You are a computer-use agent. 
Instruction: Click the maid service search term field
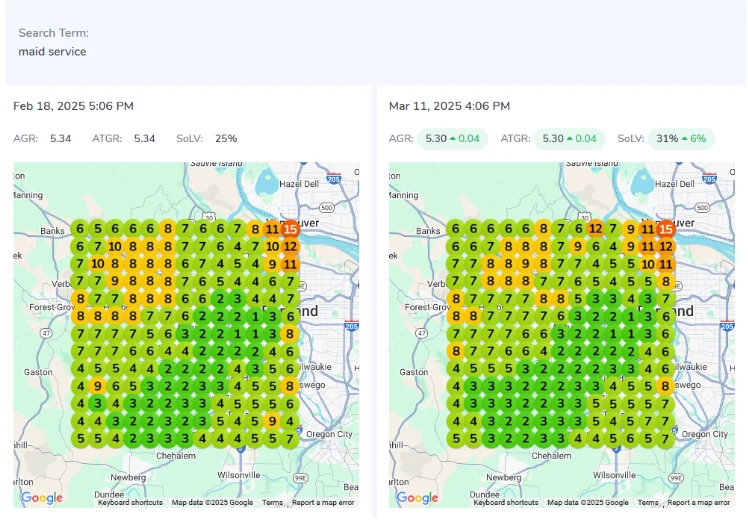coord(52,51)
